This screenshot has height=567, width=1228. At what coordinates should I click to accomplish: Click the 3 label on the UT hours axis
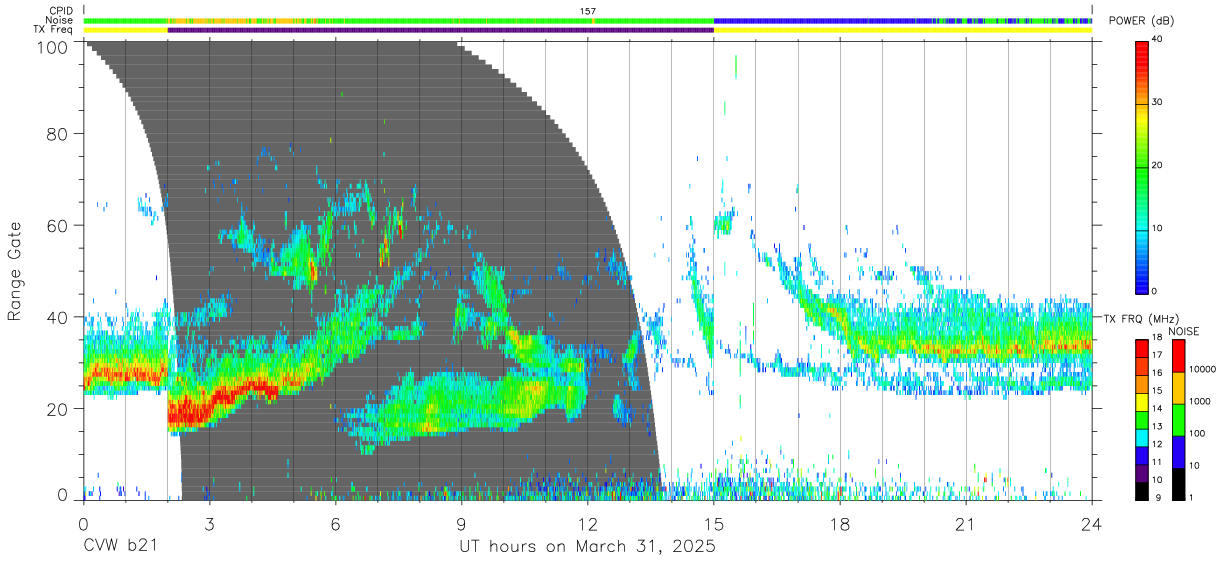209,524
